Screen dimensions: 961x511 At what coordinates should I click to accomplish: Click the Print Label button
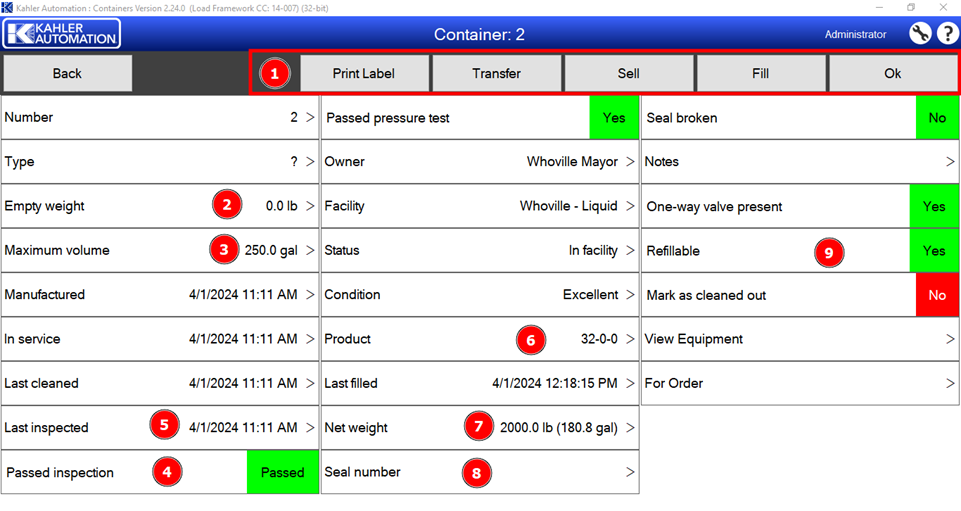(364, 74)
